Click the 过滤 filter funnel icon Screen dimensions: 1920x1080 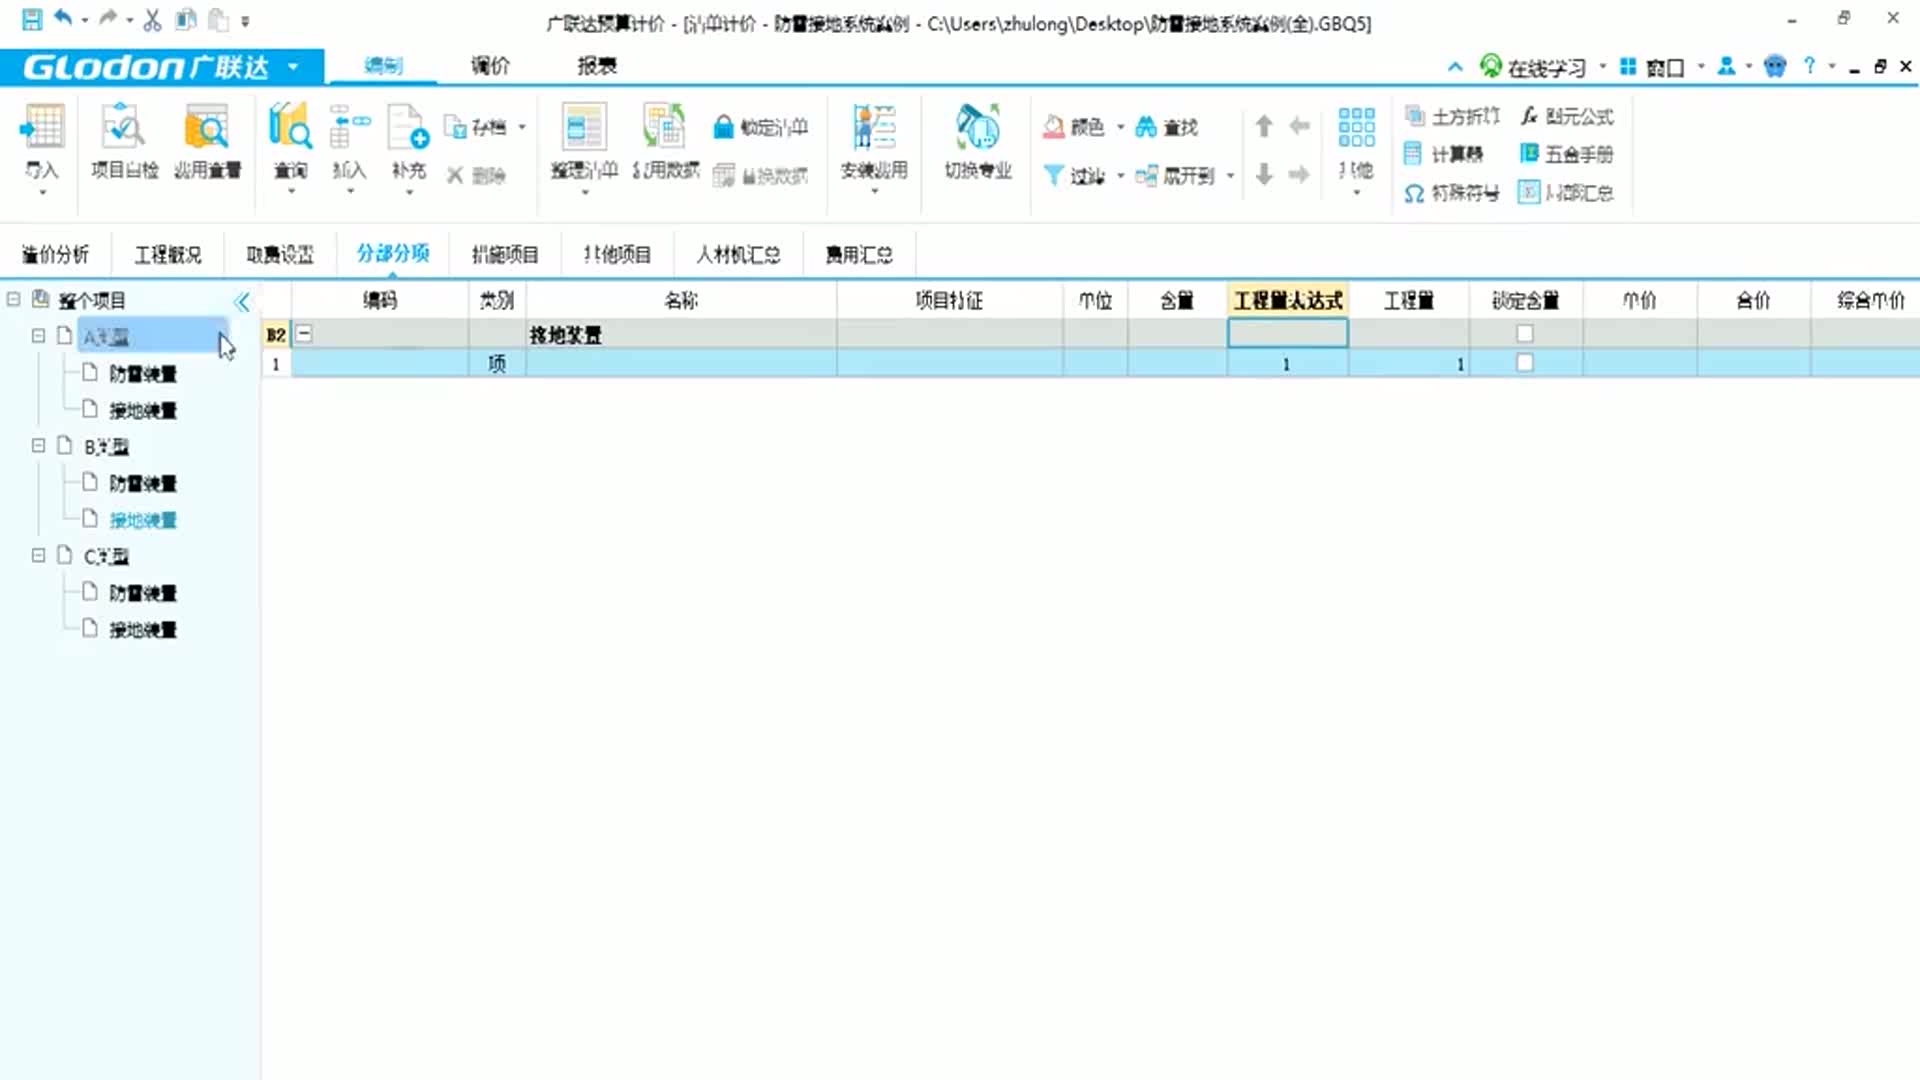(x=1053, y=176)
